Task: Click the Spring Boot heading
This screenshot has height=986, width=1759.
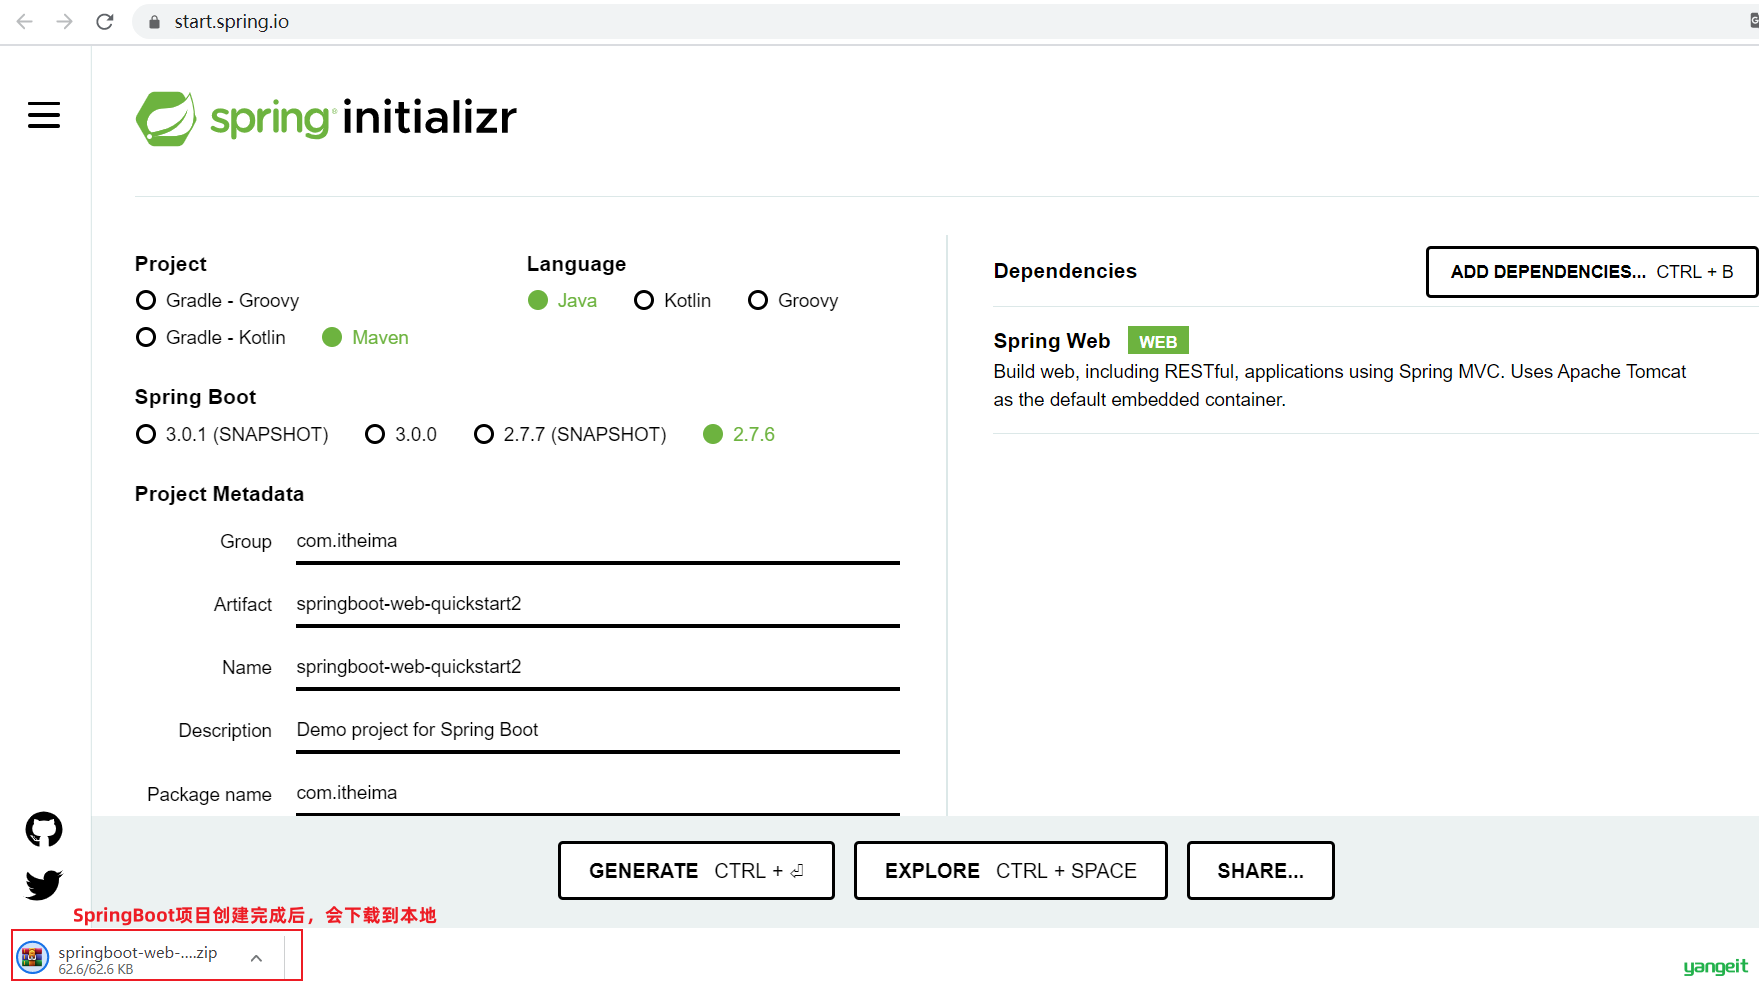Action: (195, 397)
